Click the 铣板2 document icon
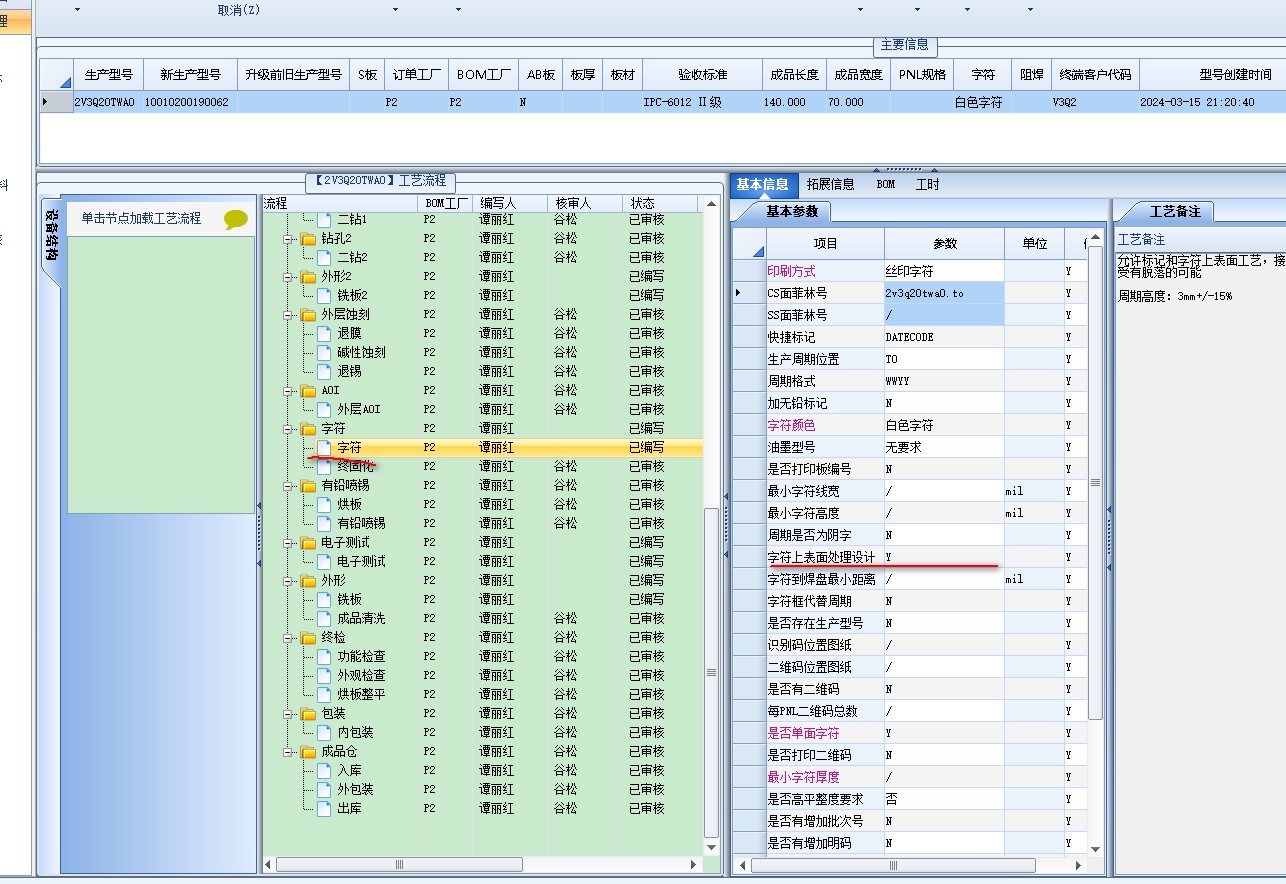Viewport: 1286px width, 884px height. point(324,296)
